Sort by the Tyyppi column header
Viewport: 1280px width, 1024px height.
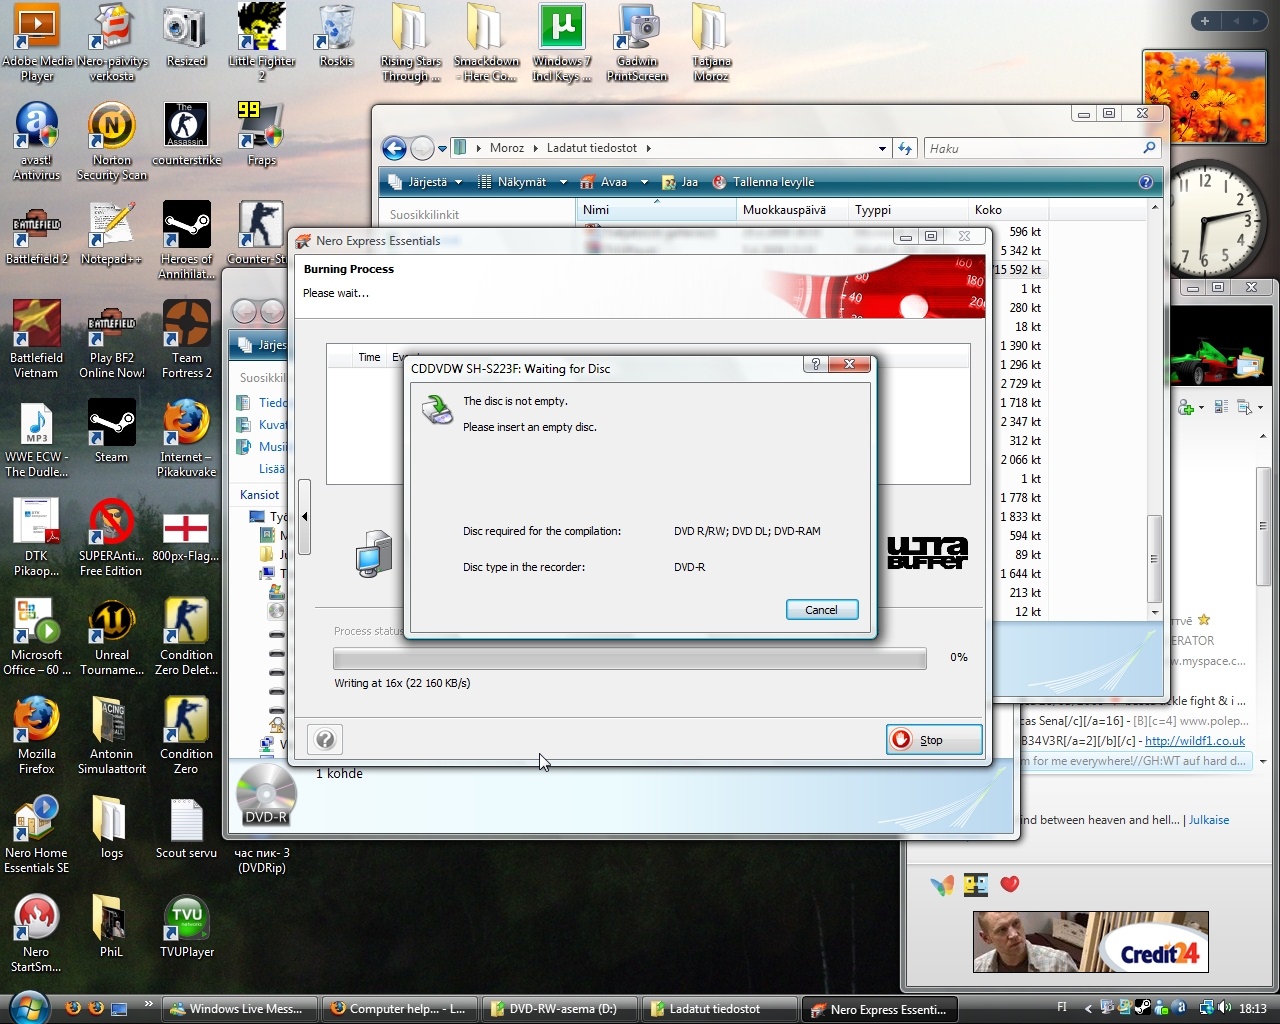(x=908, y=210)
